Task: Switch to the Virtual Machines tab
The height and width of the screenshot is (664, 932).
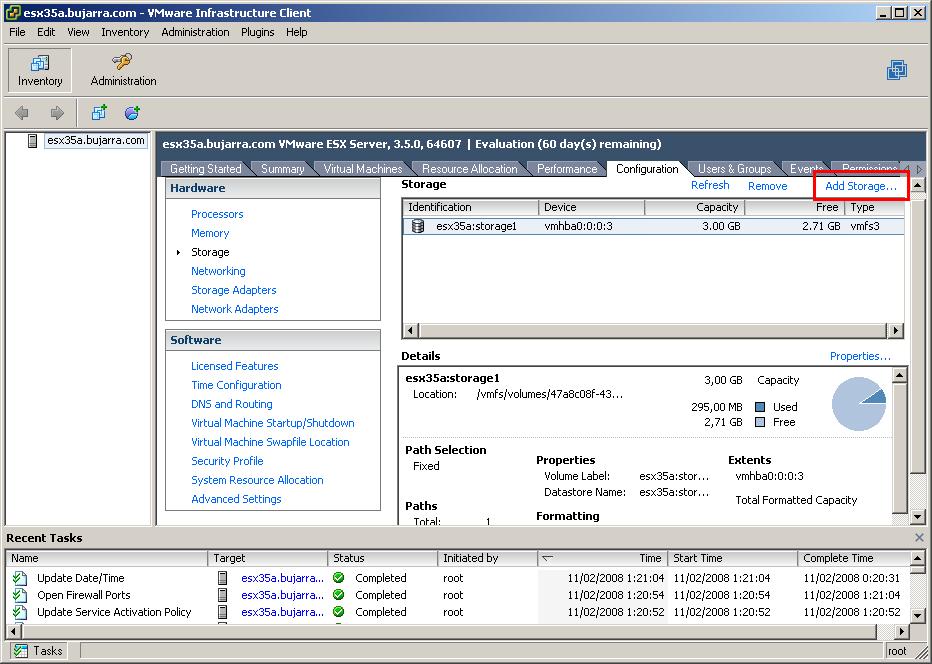Action: [363, 169]
